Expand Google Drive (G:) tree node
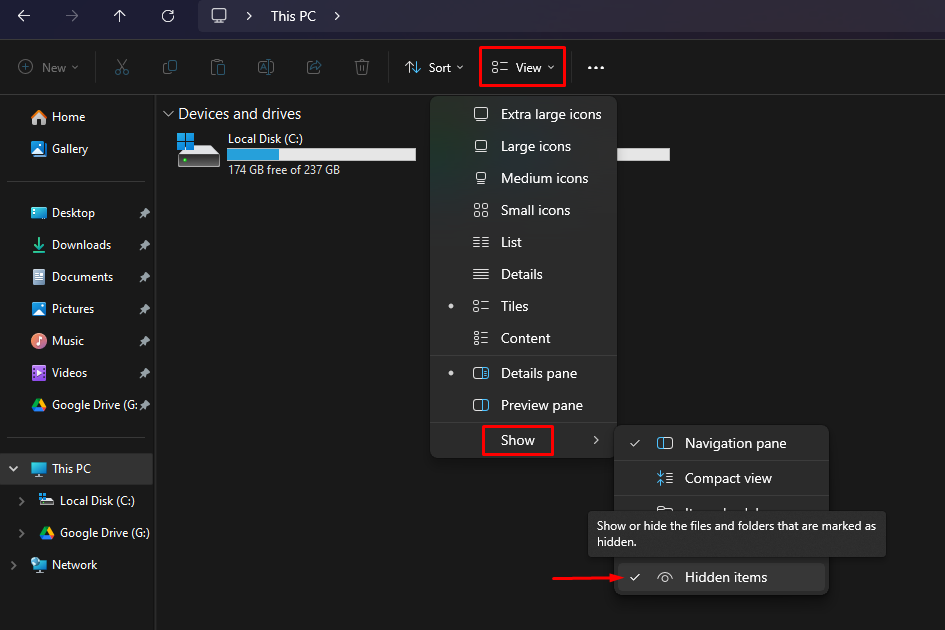945x630 pixels. click(22, 533)
